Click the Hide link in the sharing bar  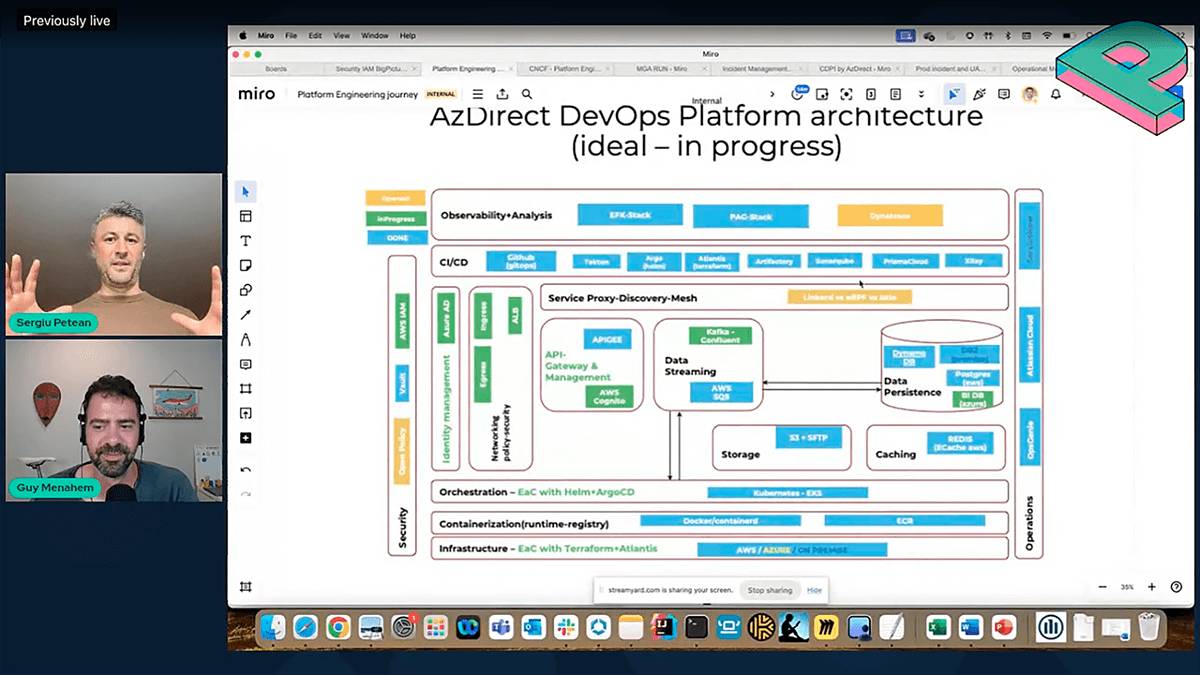[x=814, y=590]
